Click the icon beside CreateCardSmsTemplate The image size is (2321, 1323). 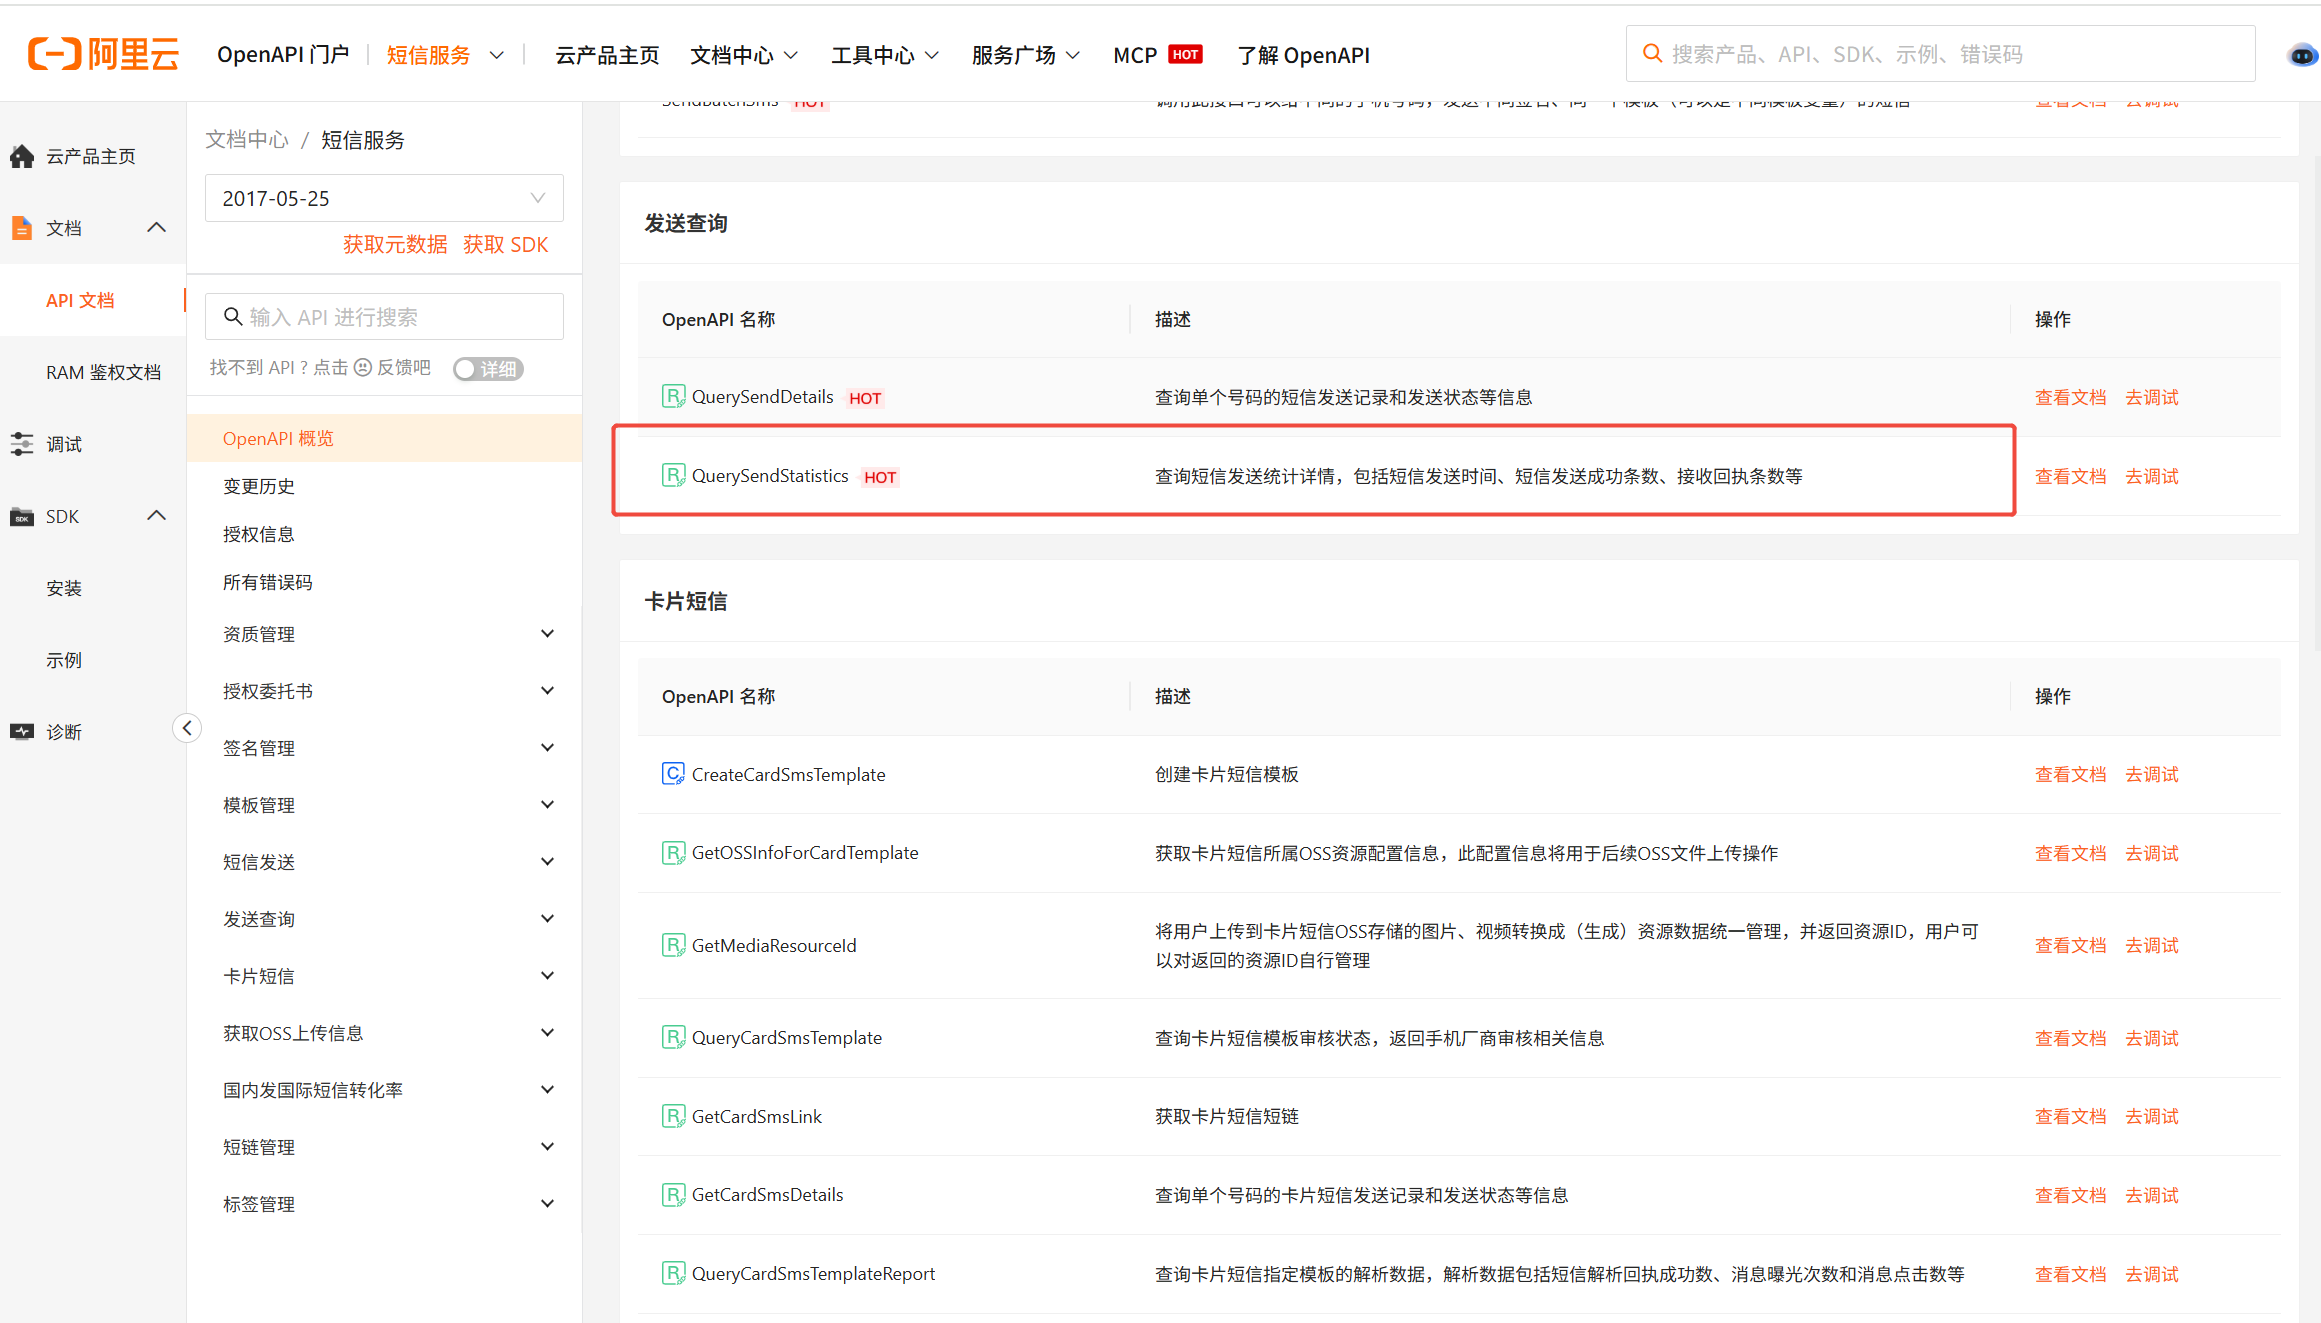(673, 774)
